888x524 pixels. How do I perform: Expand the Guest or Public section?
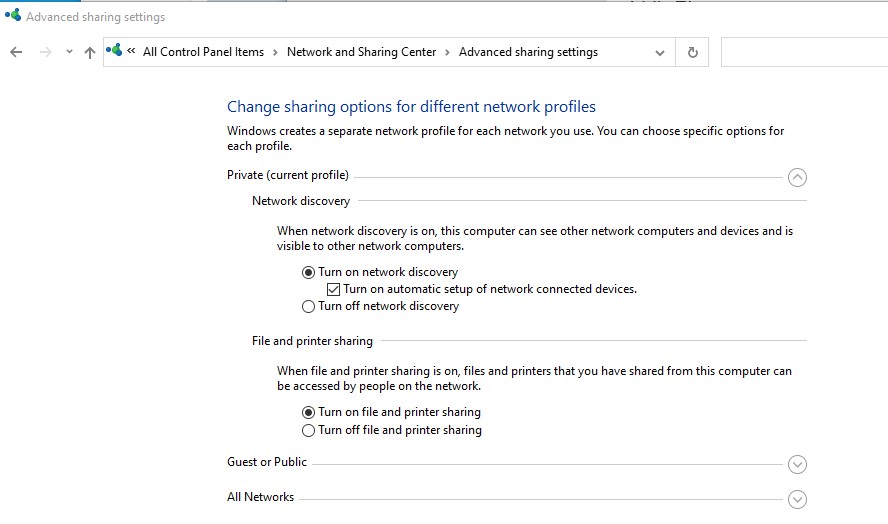(797, 464)
